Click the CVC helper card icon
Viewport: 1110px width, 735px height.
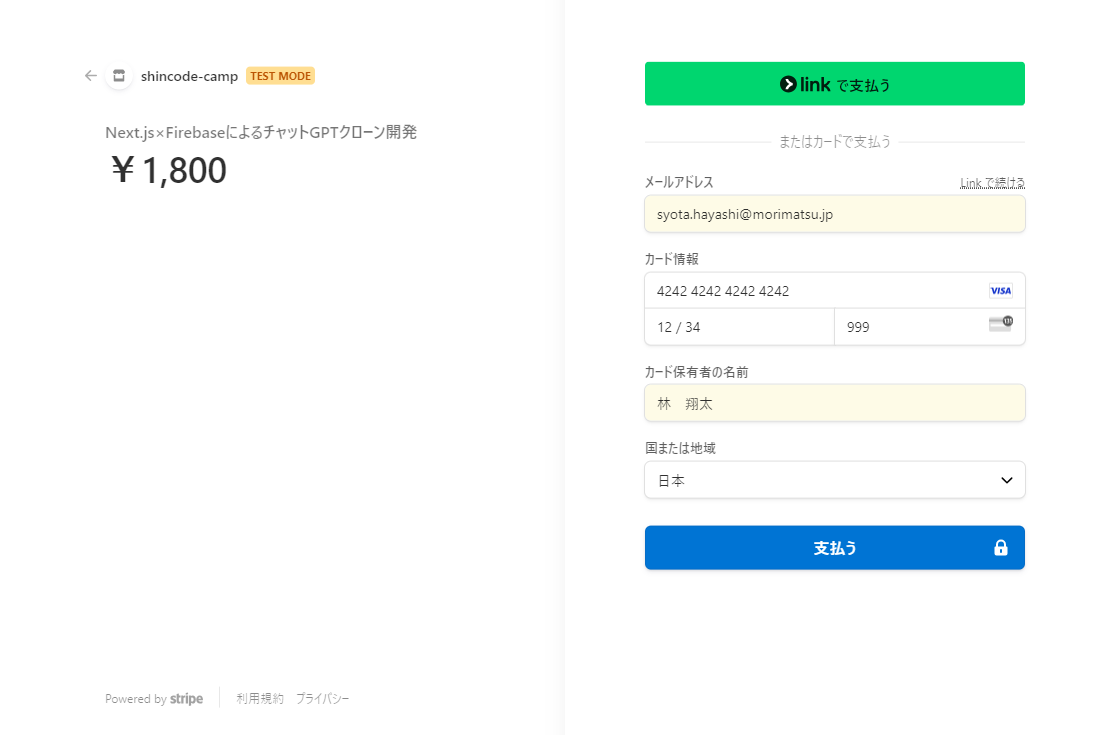1001,323
